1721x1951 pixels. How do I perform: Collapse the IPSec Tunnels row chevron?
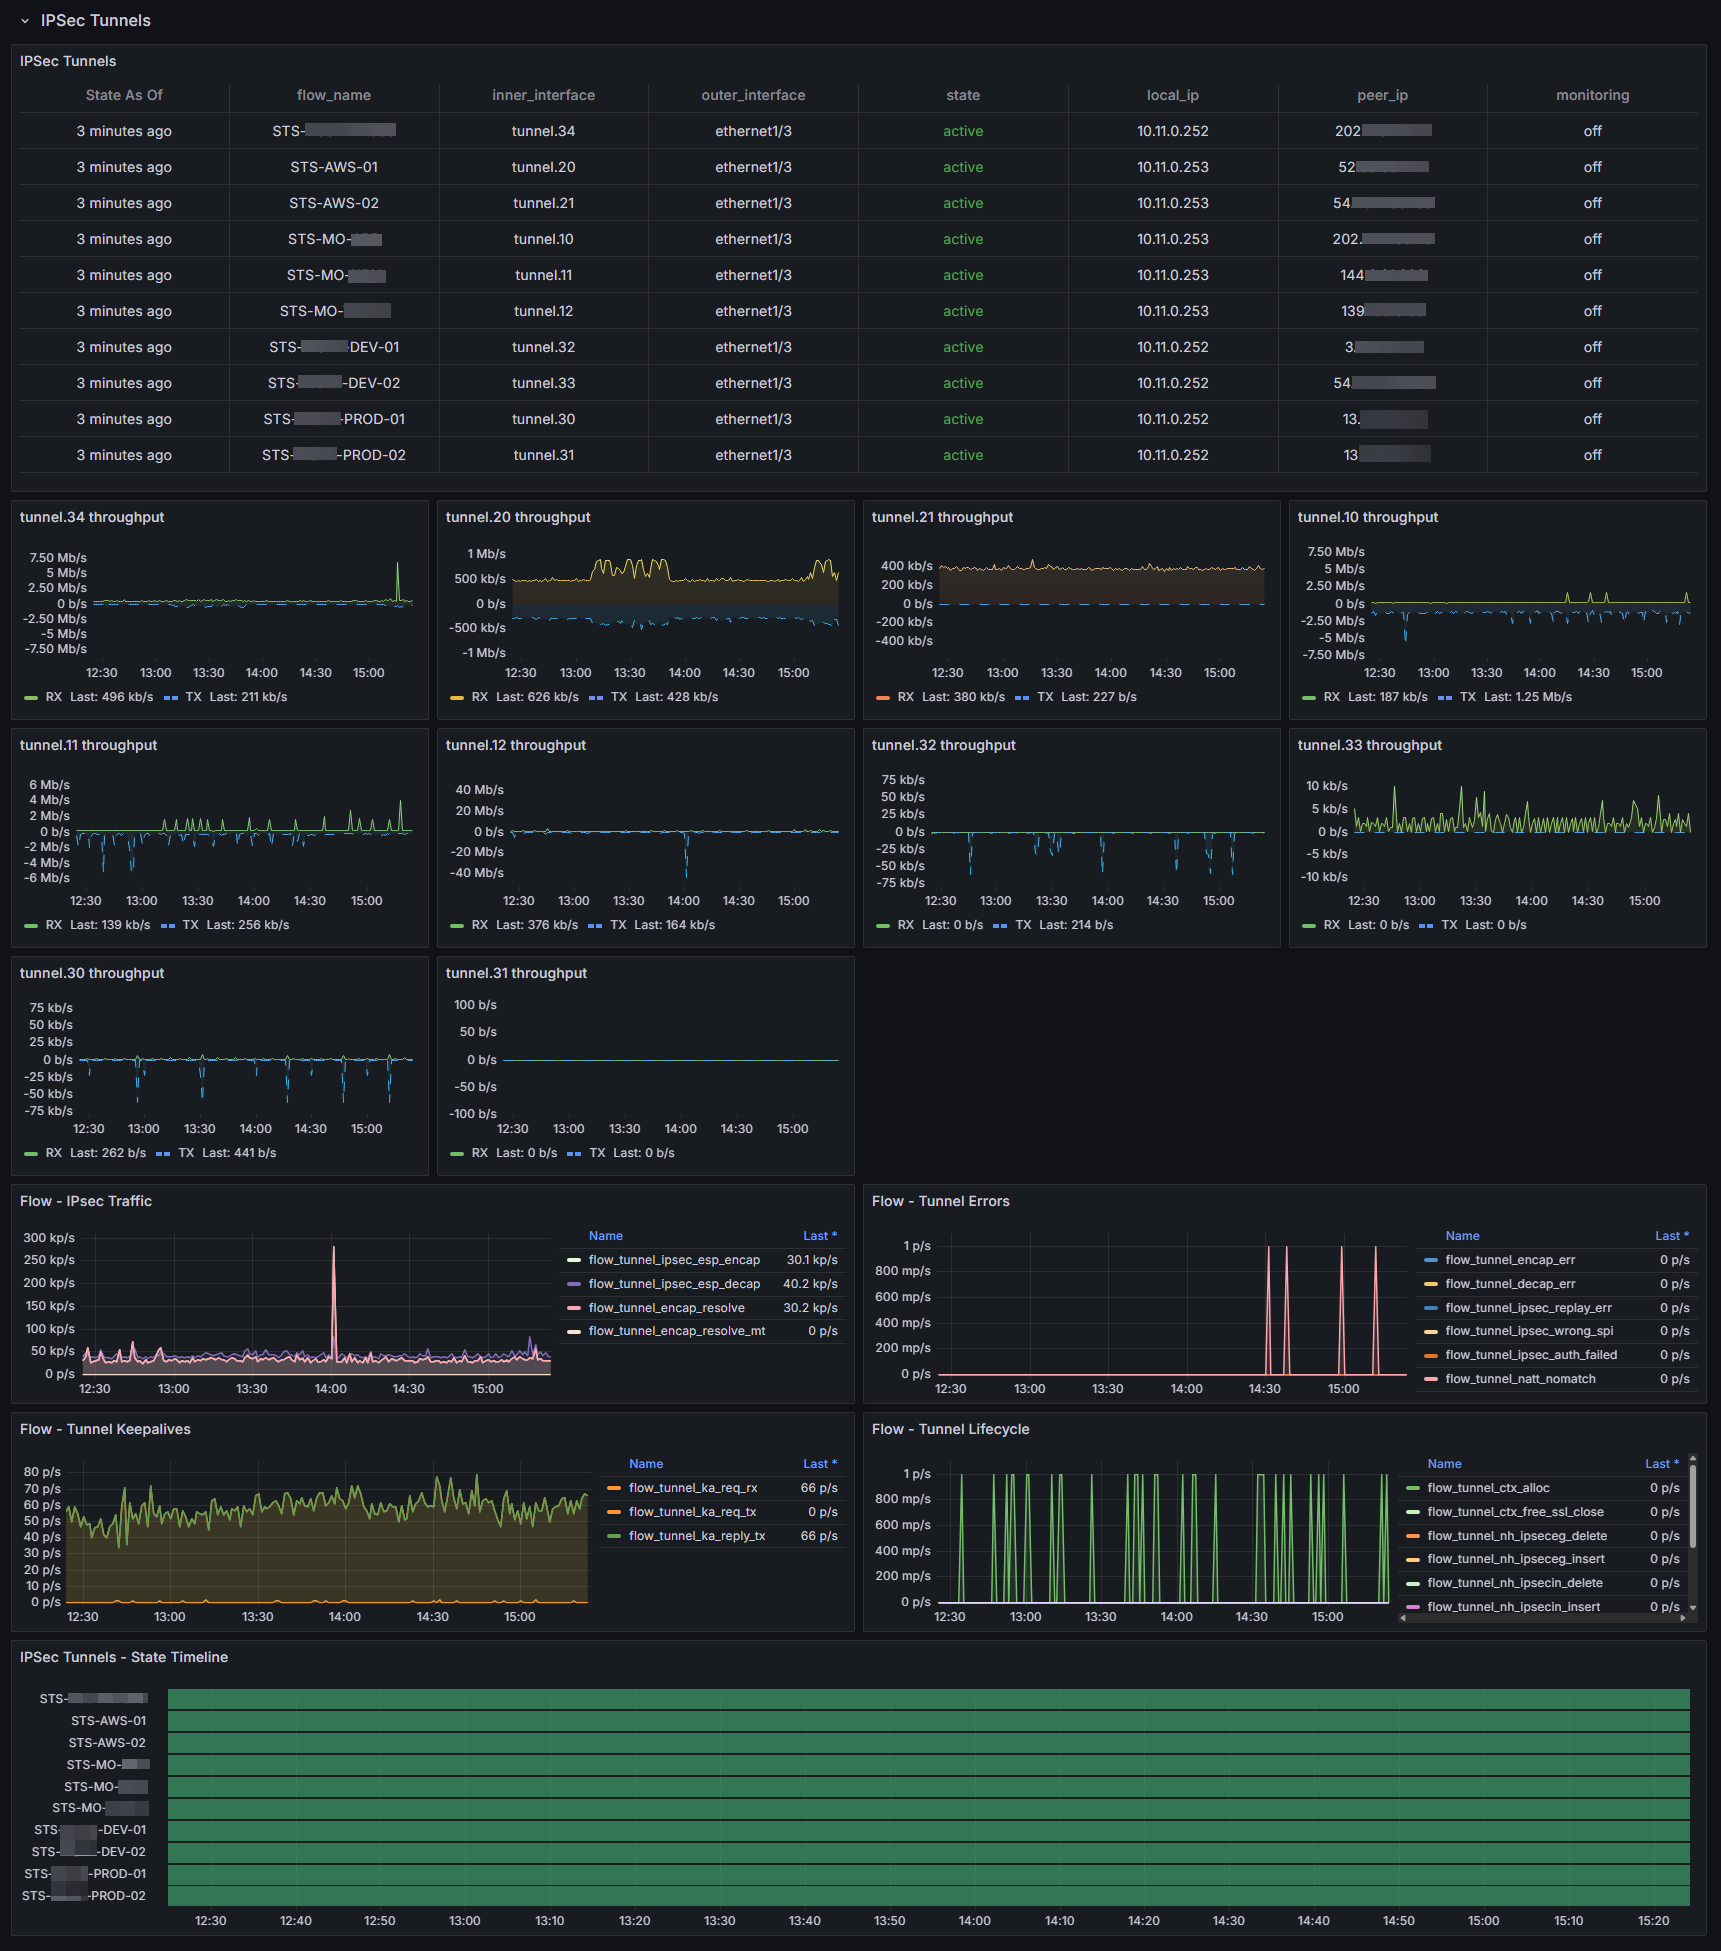pyautogui.click(x=25, y=21)
